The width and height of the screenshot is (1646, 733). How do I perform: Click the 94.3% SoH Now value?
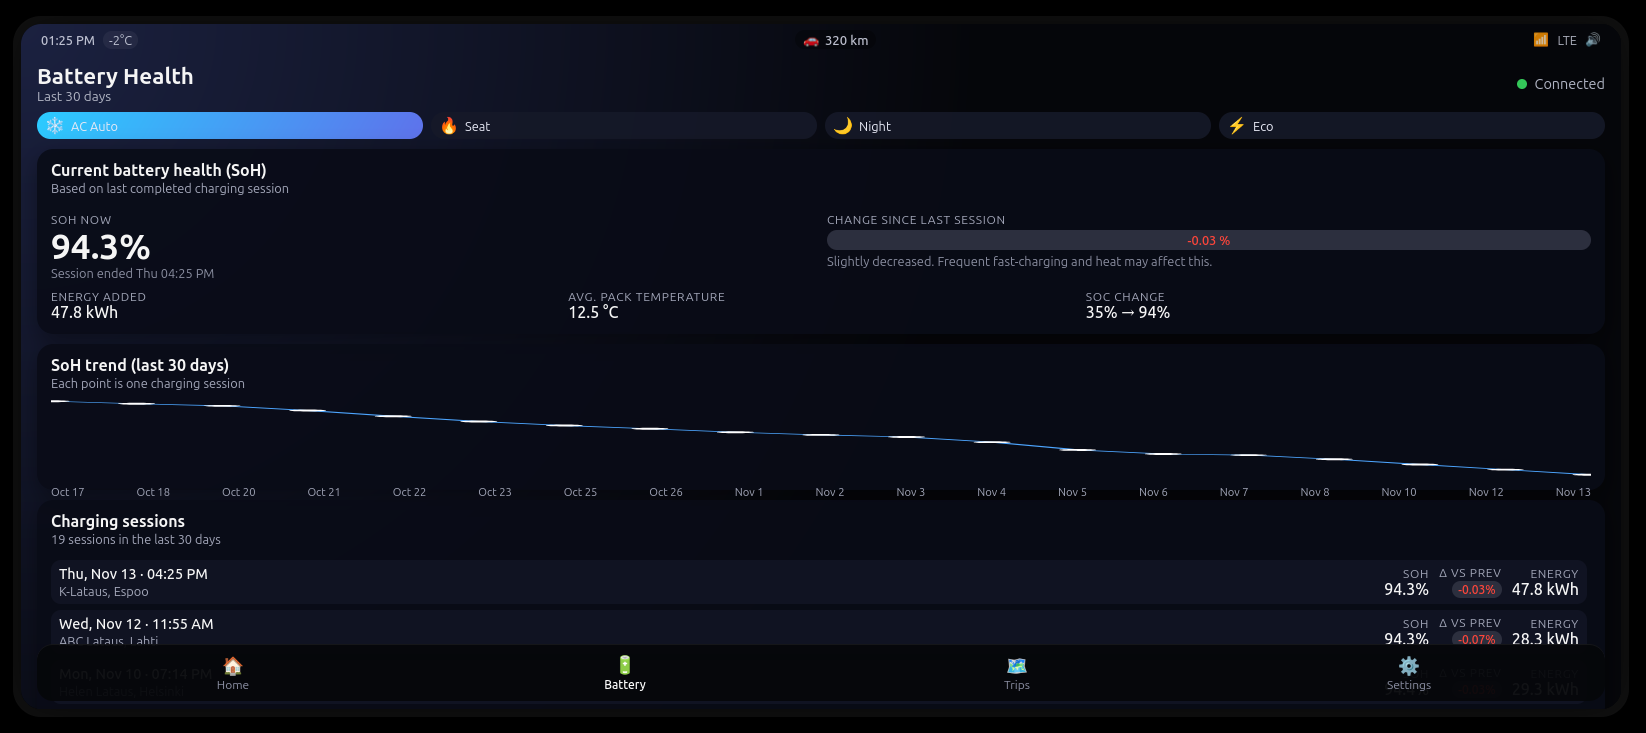click(x=101, y=247)
